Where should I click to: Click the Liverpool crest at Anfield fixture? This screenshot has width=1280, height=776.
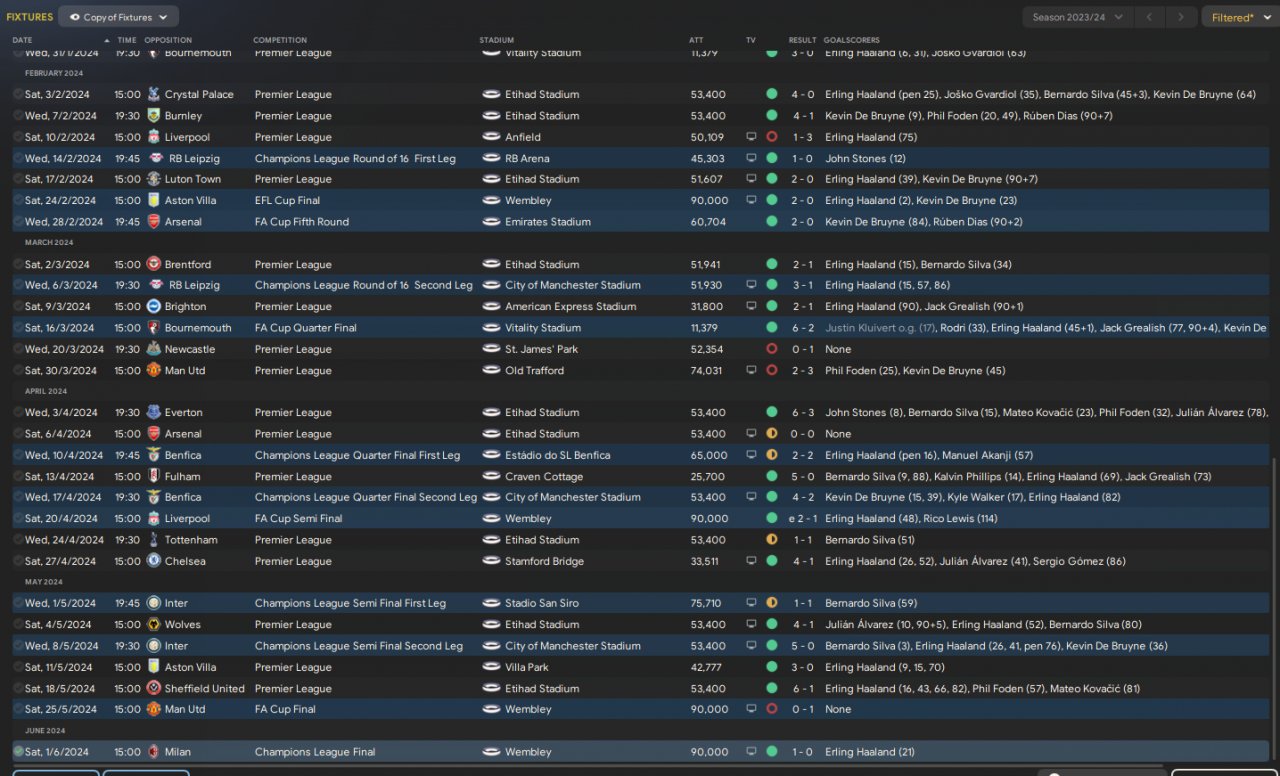pyautogui.click(x=153, y=137)
